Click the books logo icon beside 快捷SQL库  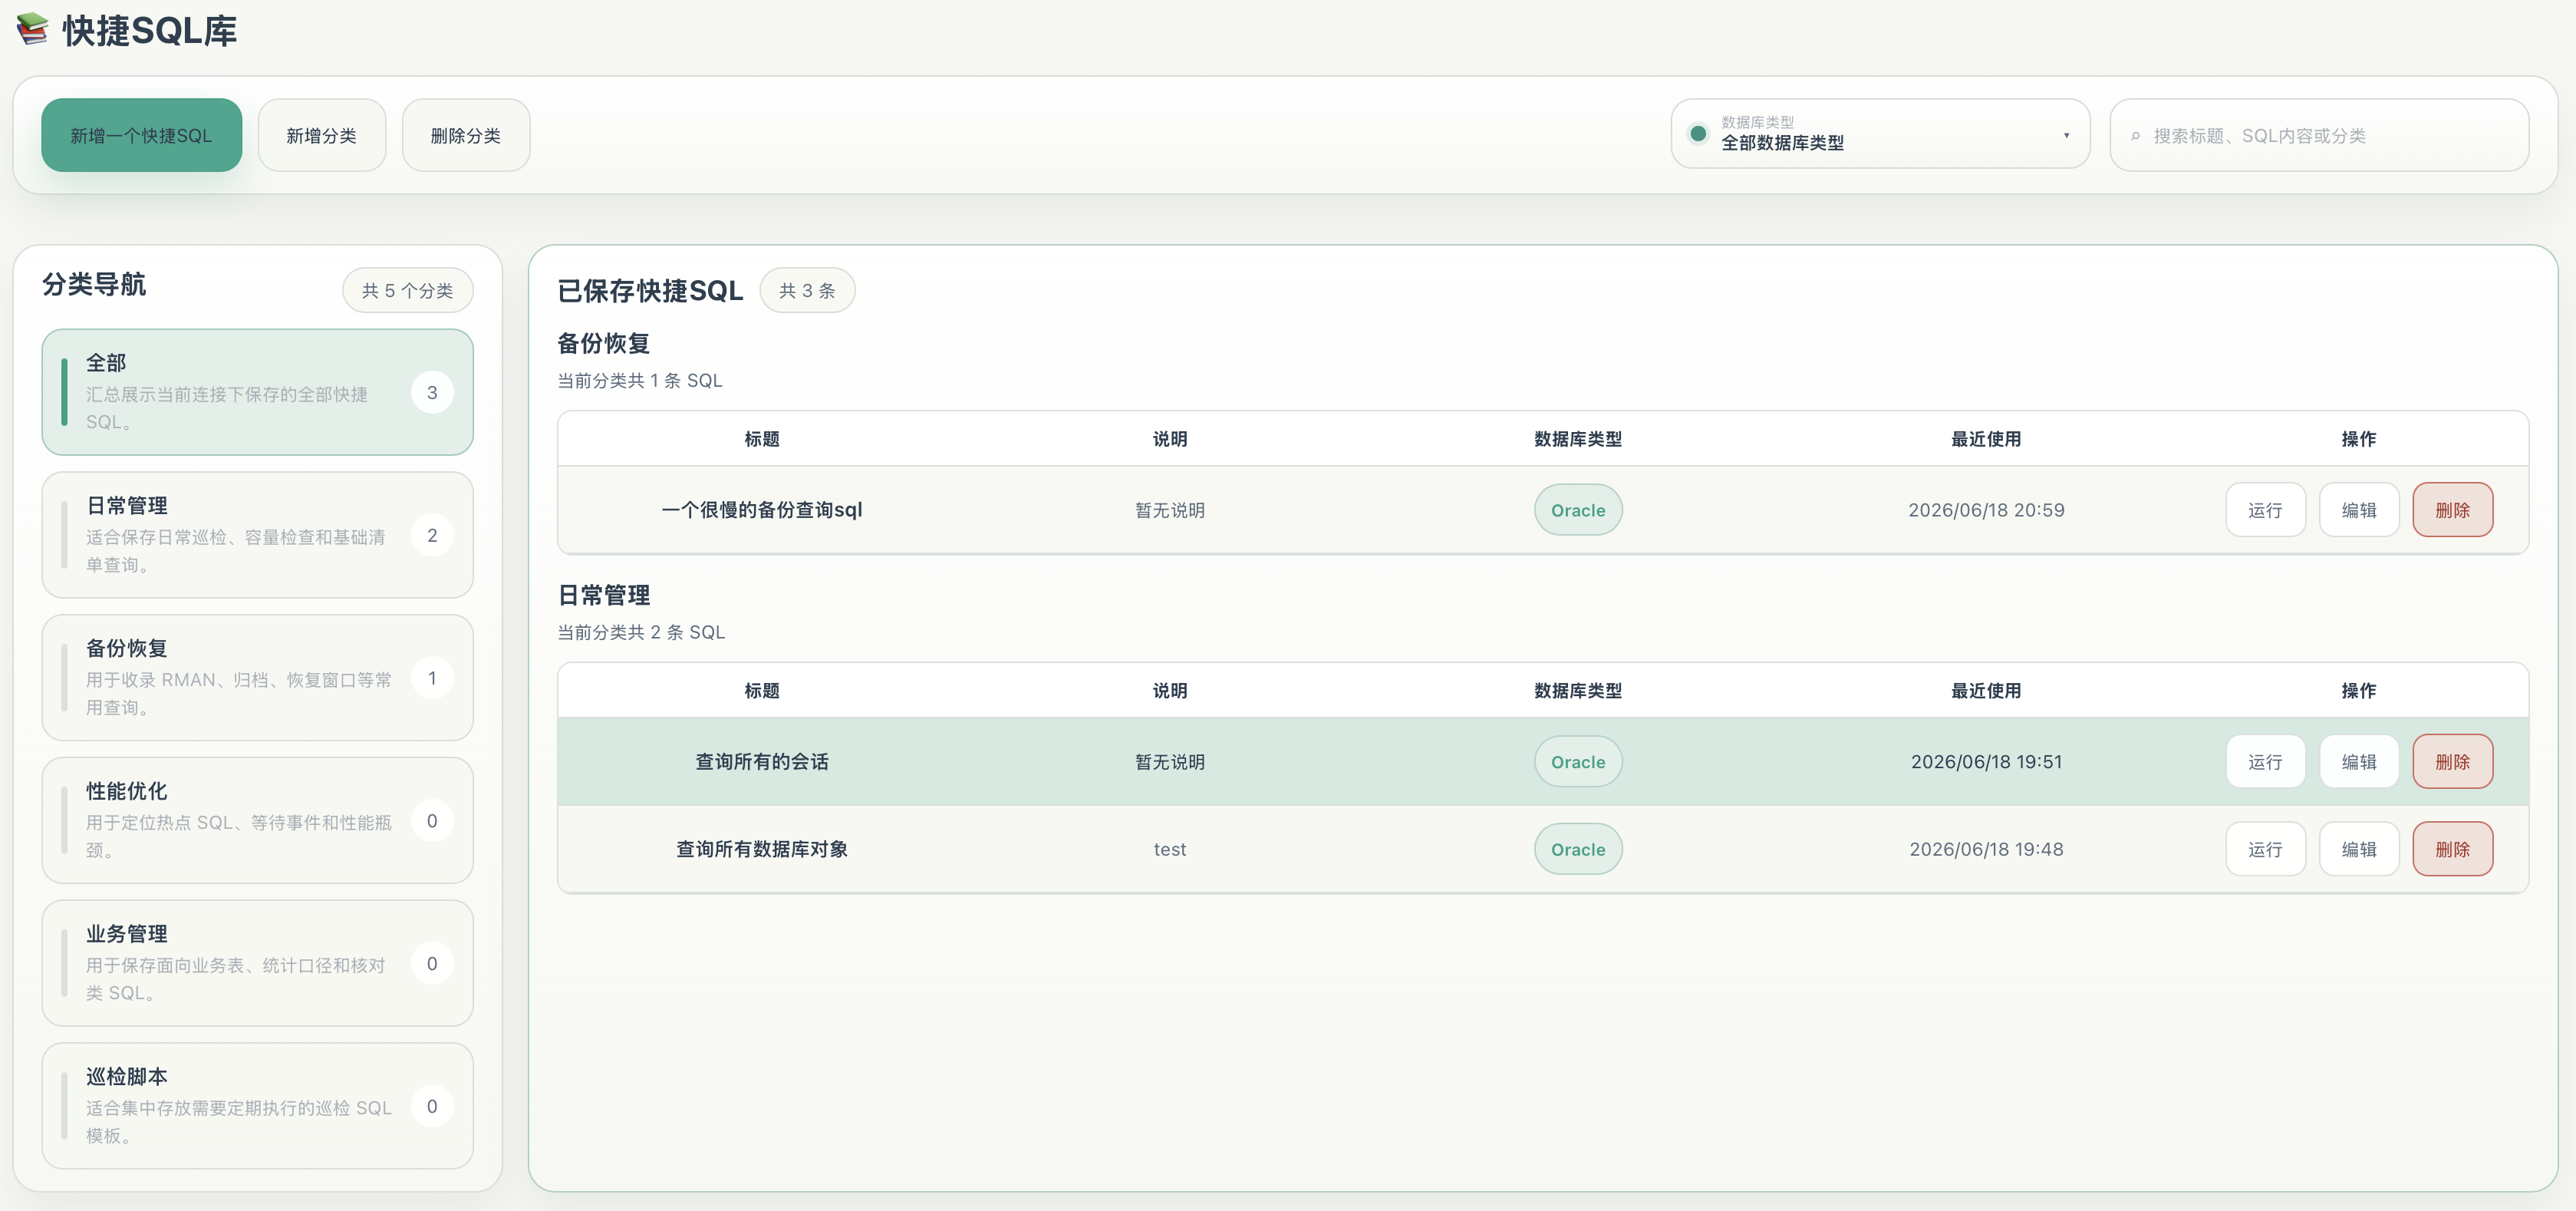32,28
